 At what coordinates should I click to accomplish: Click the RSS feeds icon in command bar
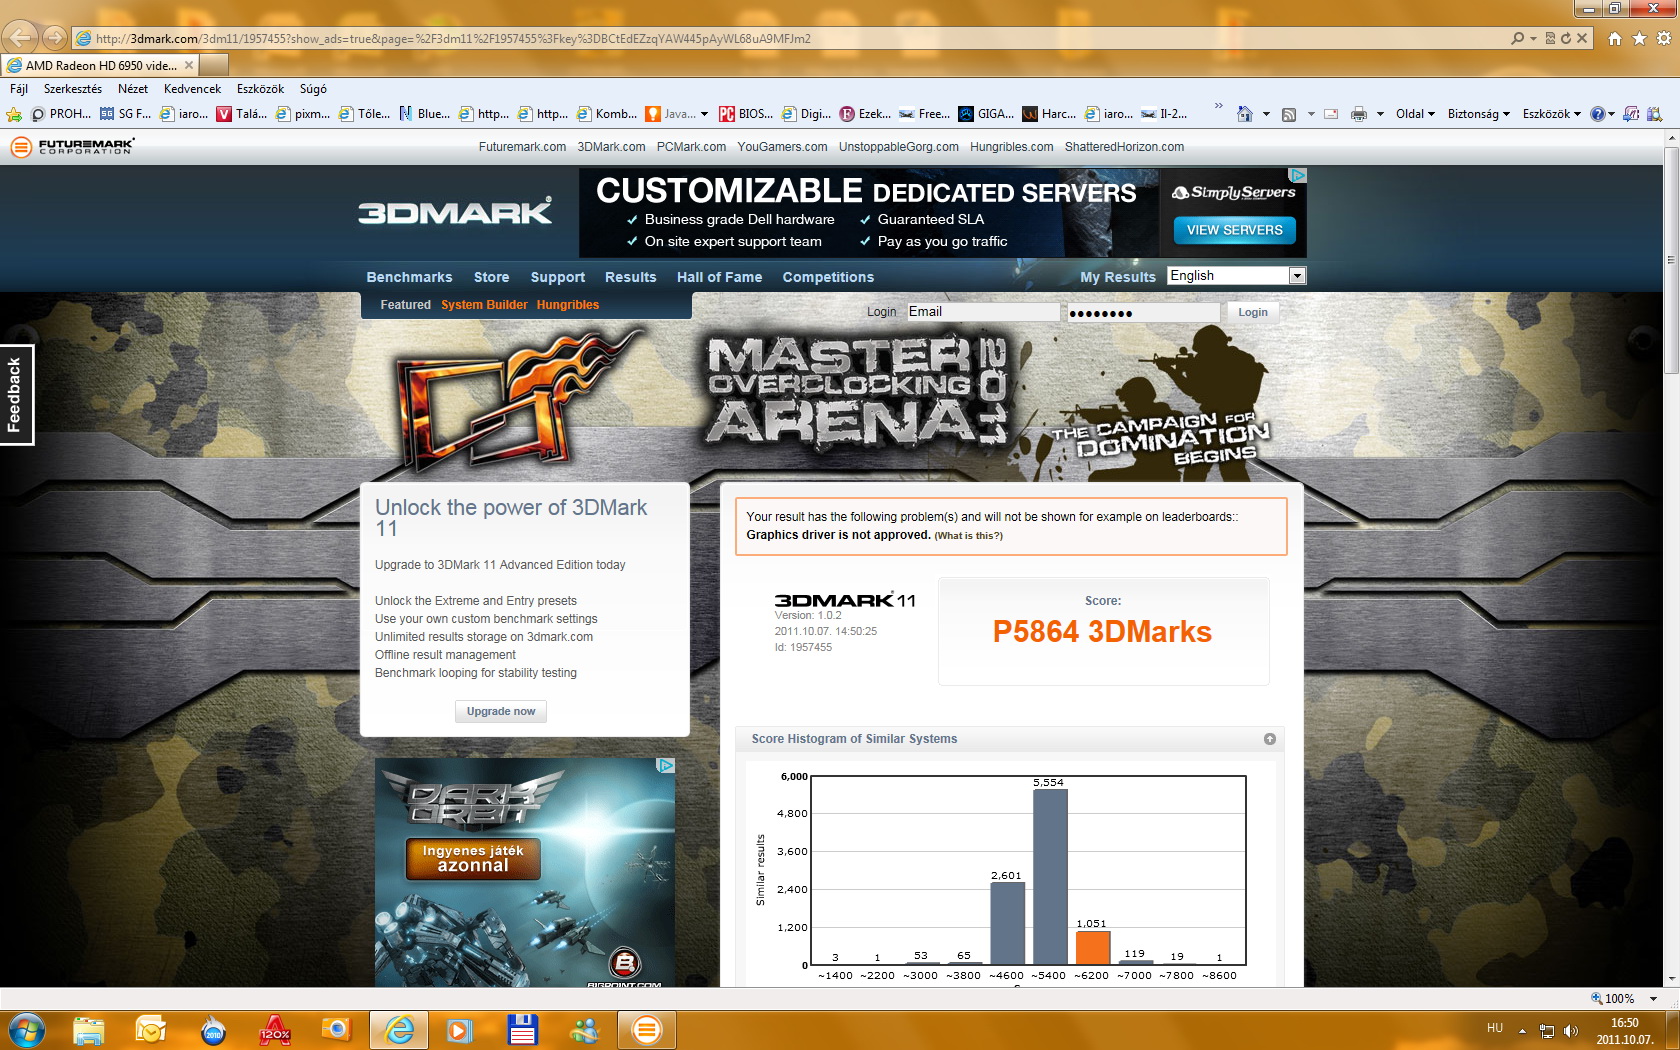[1289, 114]
